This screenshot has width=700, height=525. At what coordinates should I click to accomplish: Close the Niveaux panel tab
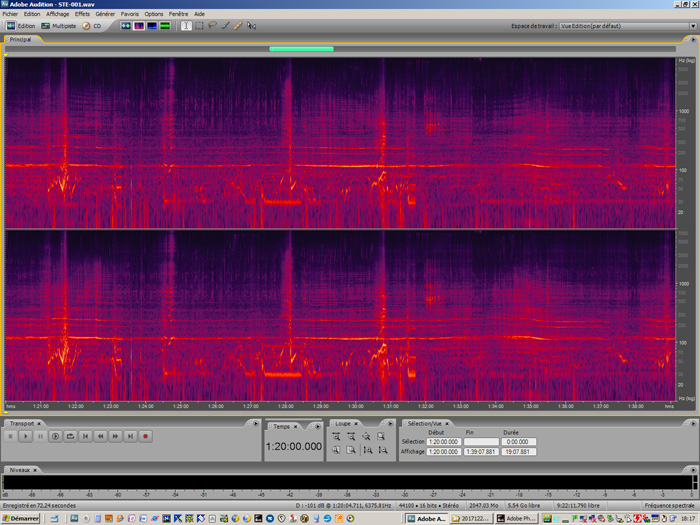coord(36,468)
